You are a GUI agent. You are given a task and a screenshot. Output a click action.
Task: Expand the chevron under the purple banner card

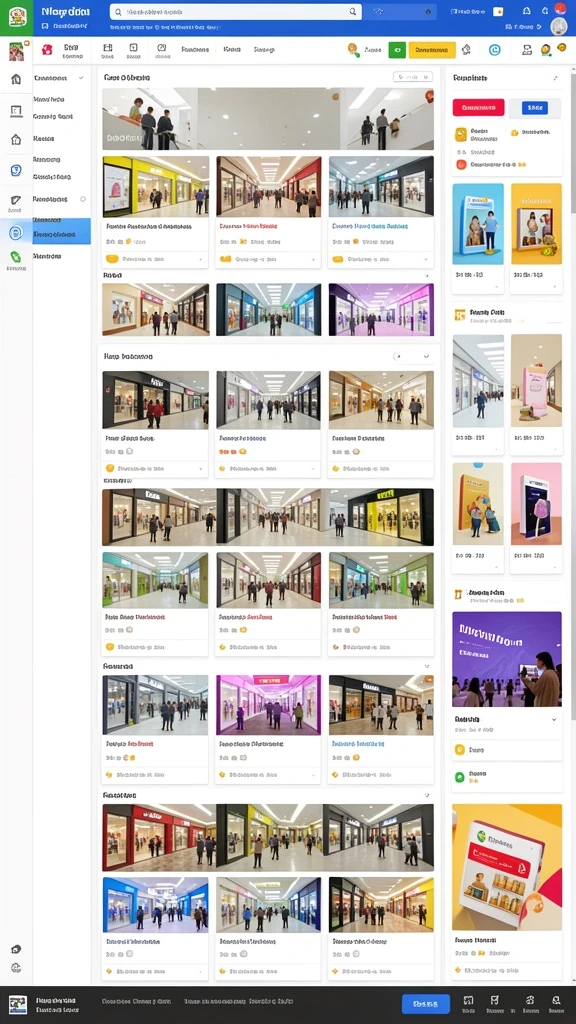point(554,719)
